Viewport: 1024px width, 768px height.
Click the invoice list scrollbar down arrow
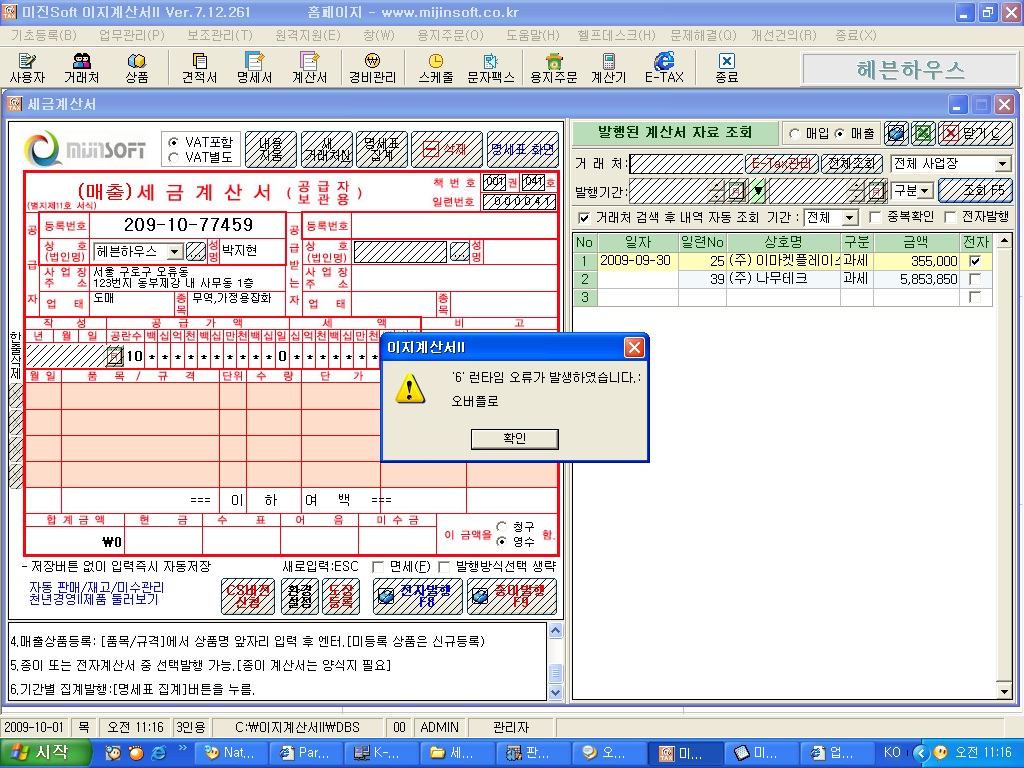(x=1004, y=691)
